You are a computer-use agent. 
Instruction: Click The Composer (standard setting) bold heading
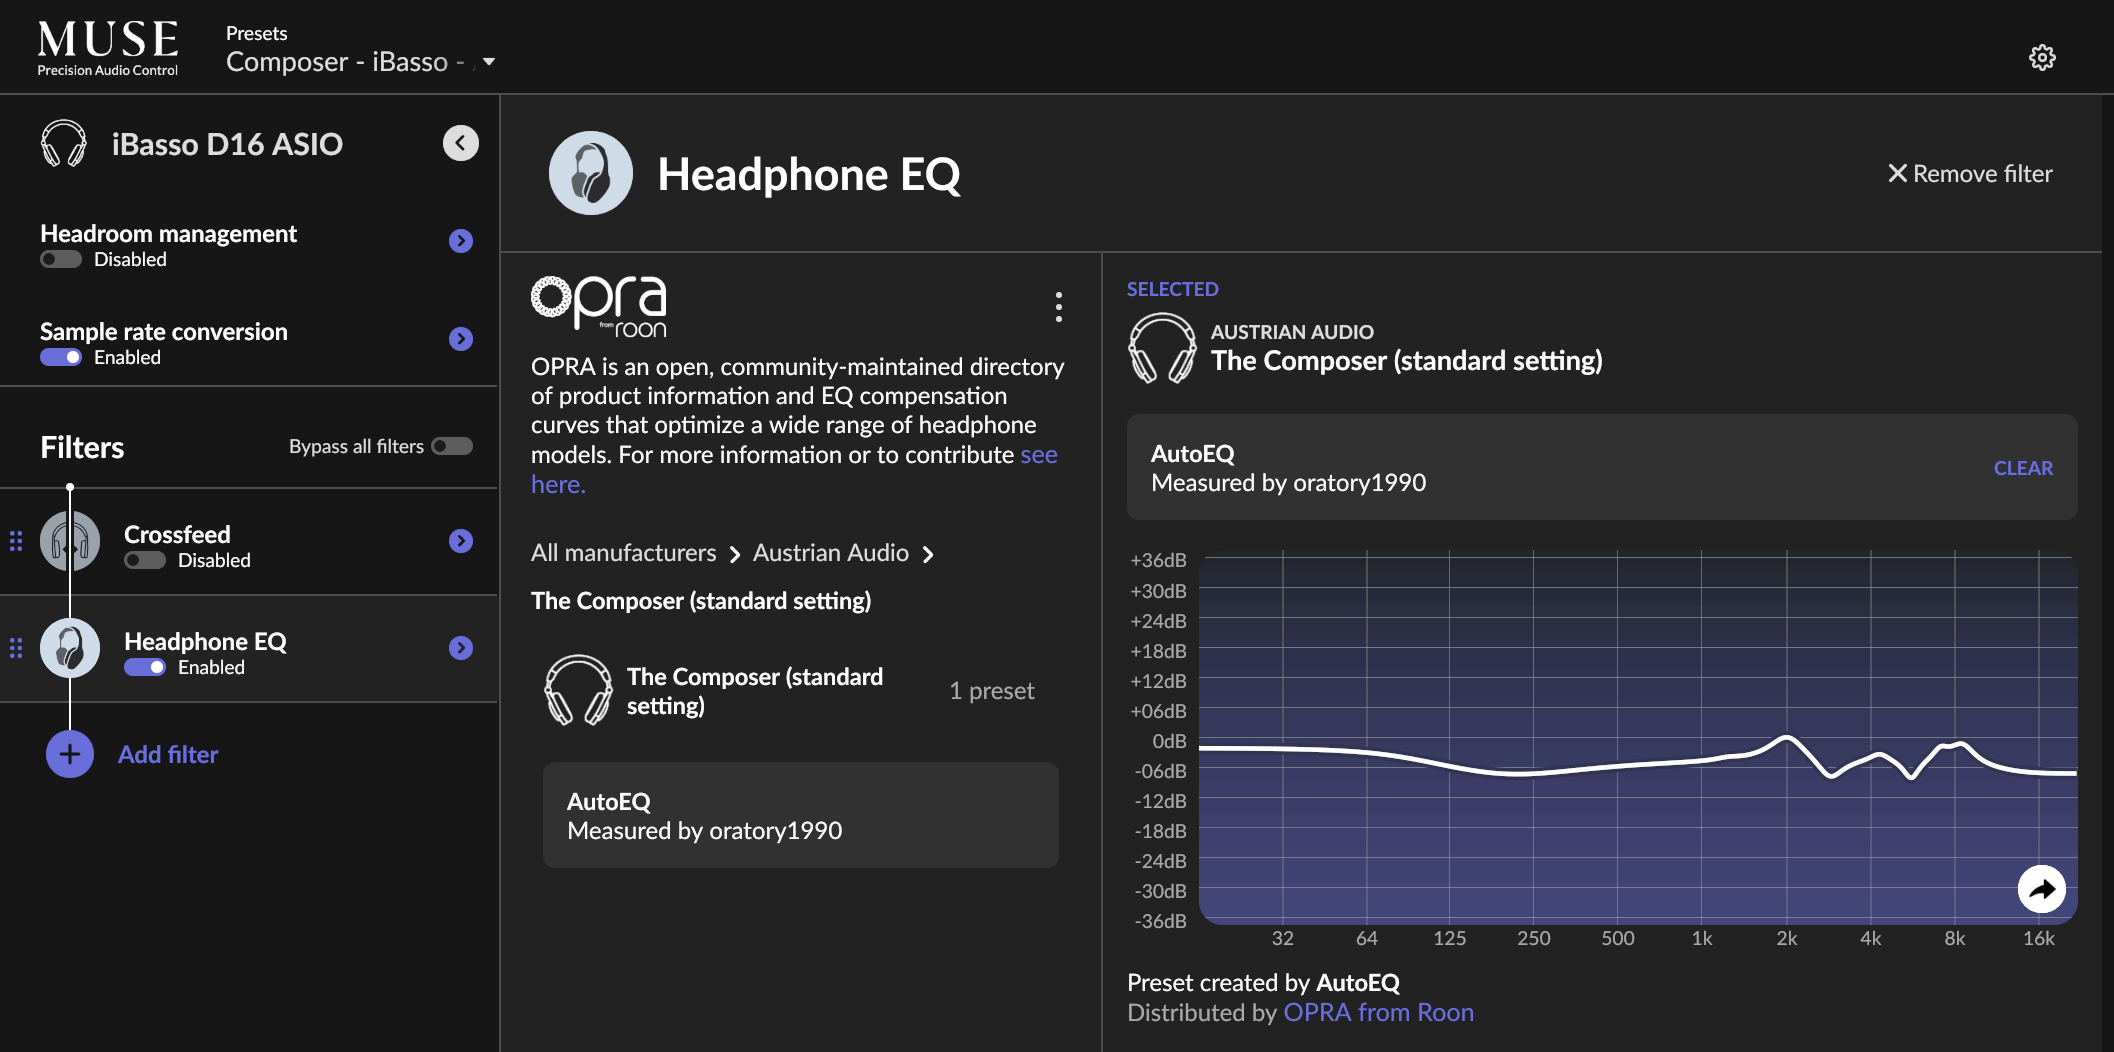[x=701, y=600]
